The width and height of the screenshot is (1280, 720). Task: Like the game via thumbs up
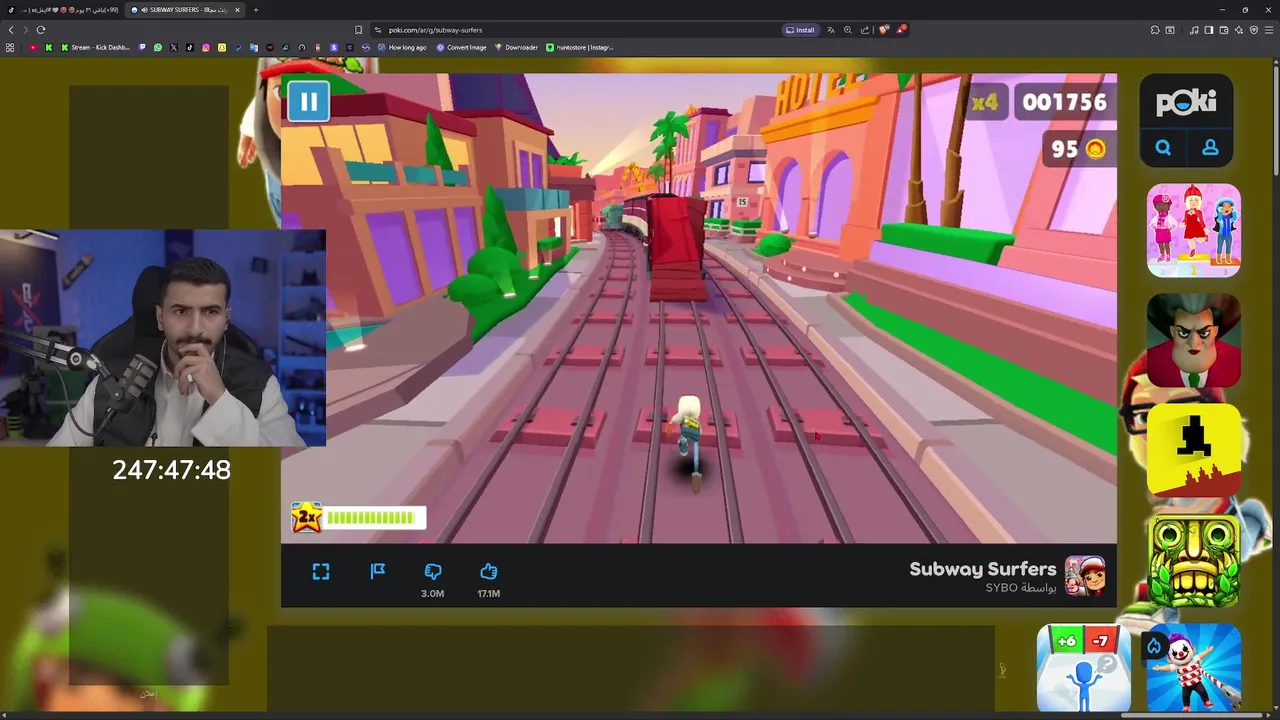coord(489,571)
